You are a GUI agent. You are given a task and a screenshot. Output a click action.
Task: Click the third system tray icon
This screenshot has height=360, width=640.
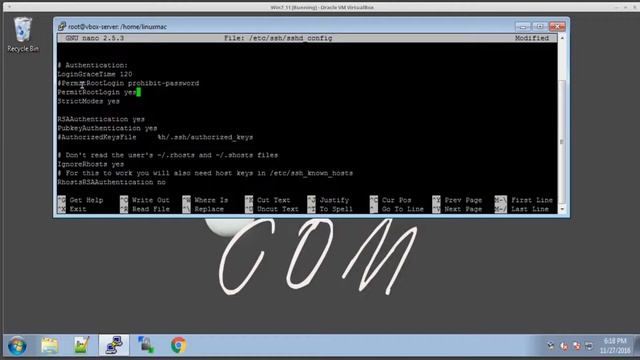576,346
